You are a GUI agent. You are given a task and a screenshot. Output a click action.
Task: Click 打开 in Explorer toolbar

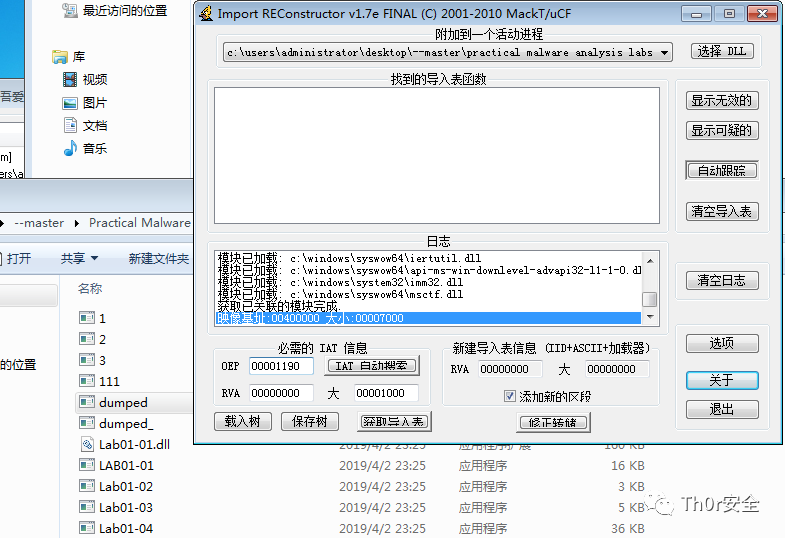pos(19,258)
